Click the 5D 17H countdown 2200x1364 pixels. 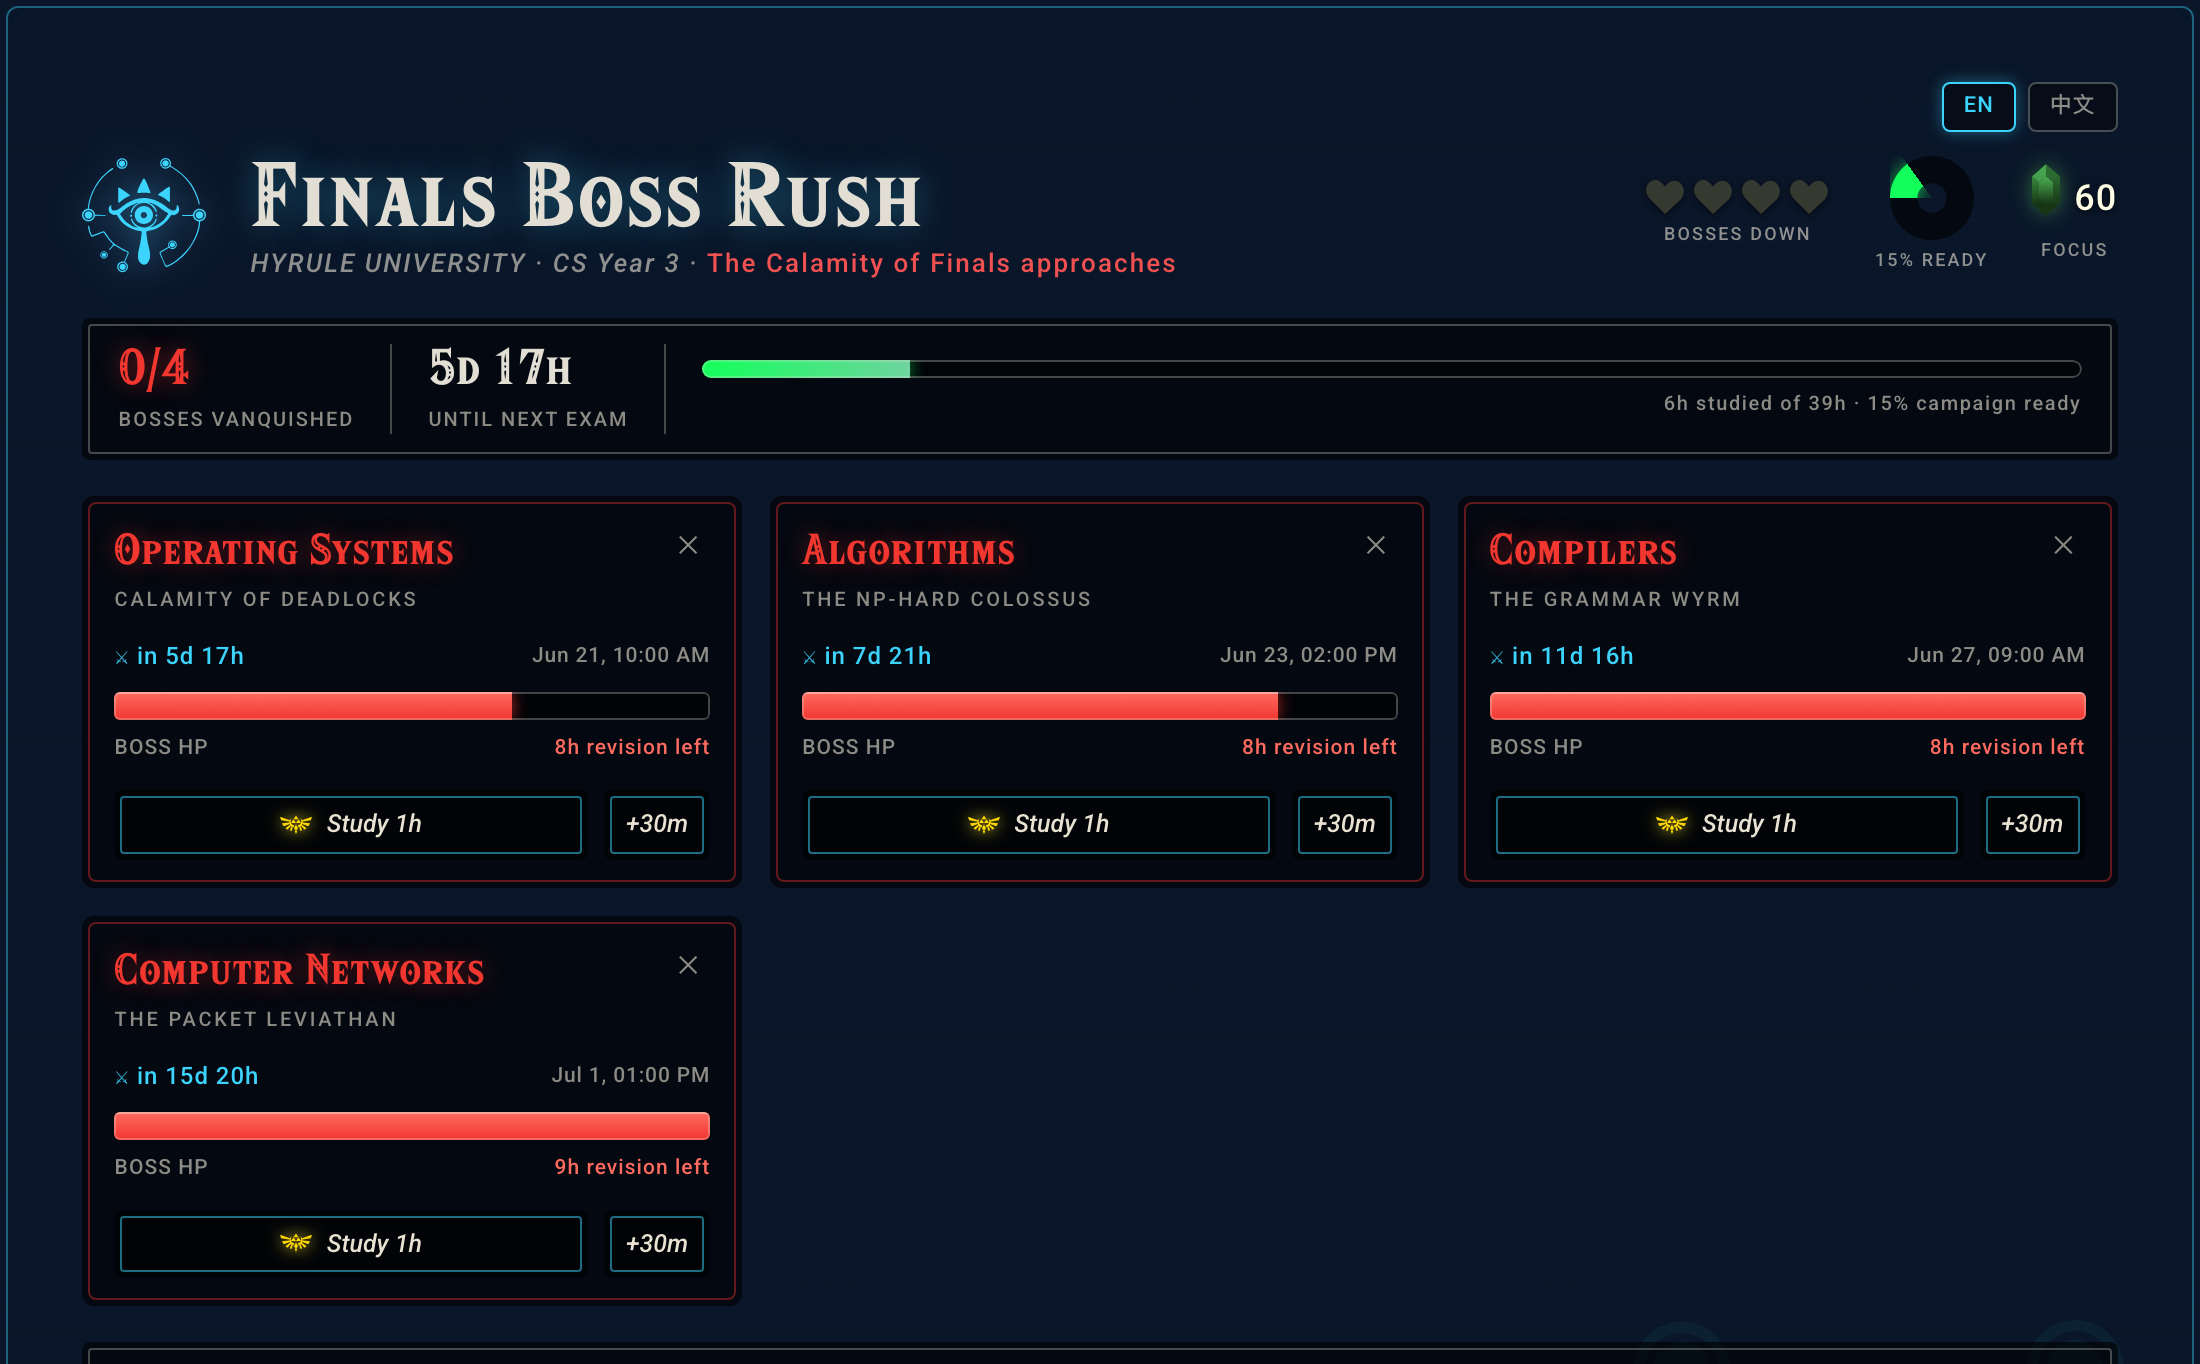coord(500,368)
